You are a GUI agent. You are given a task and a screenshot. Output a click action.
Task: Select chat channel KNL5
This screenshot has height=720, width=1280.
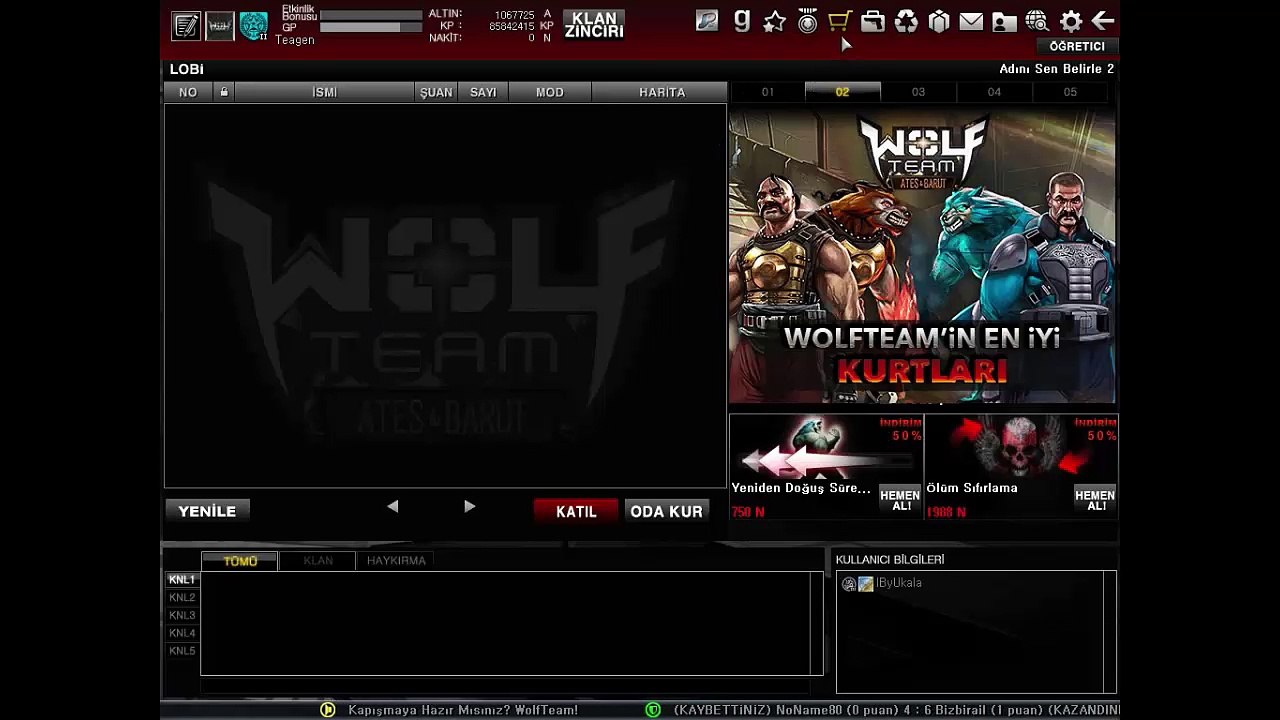[x=182, y=652]
